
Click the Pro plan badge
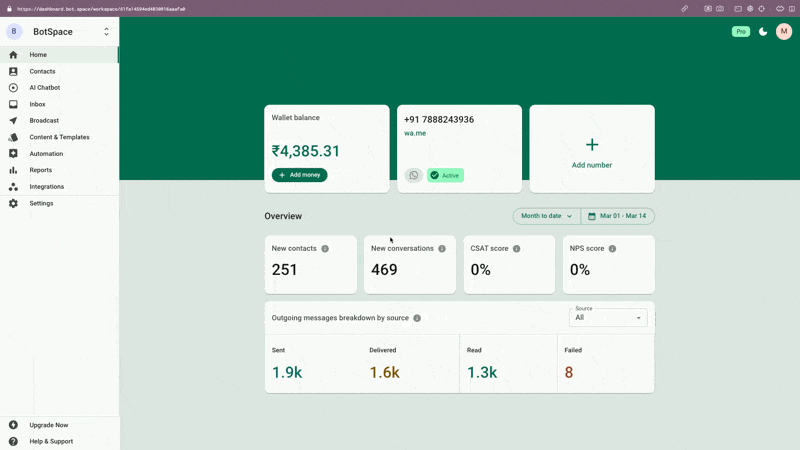coord(741,32)
